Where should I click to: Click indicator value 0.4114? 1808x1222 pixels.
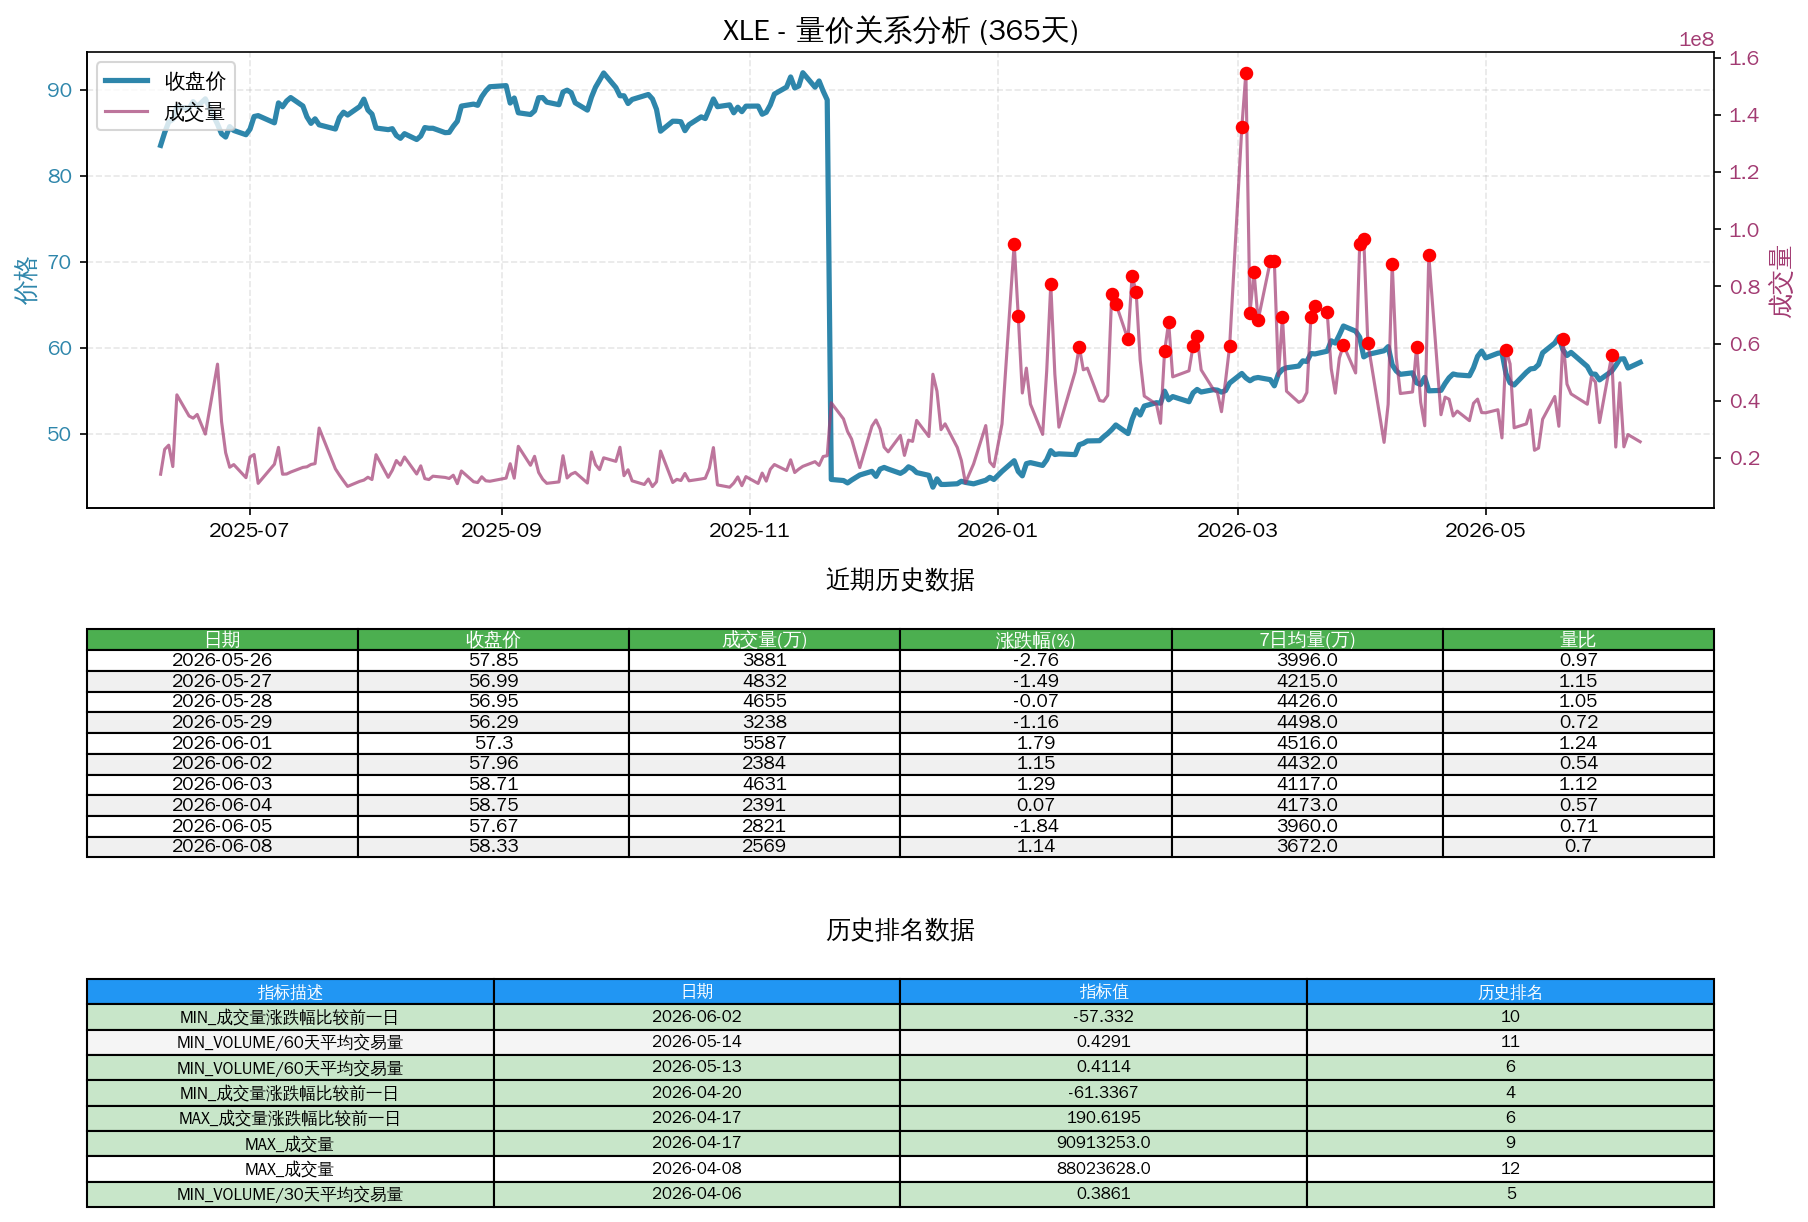tap(1104, 1067)
